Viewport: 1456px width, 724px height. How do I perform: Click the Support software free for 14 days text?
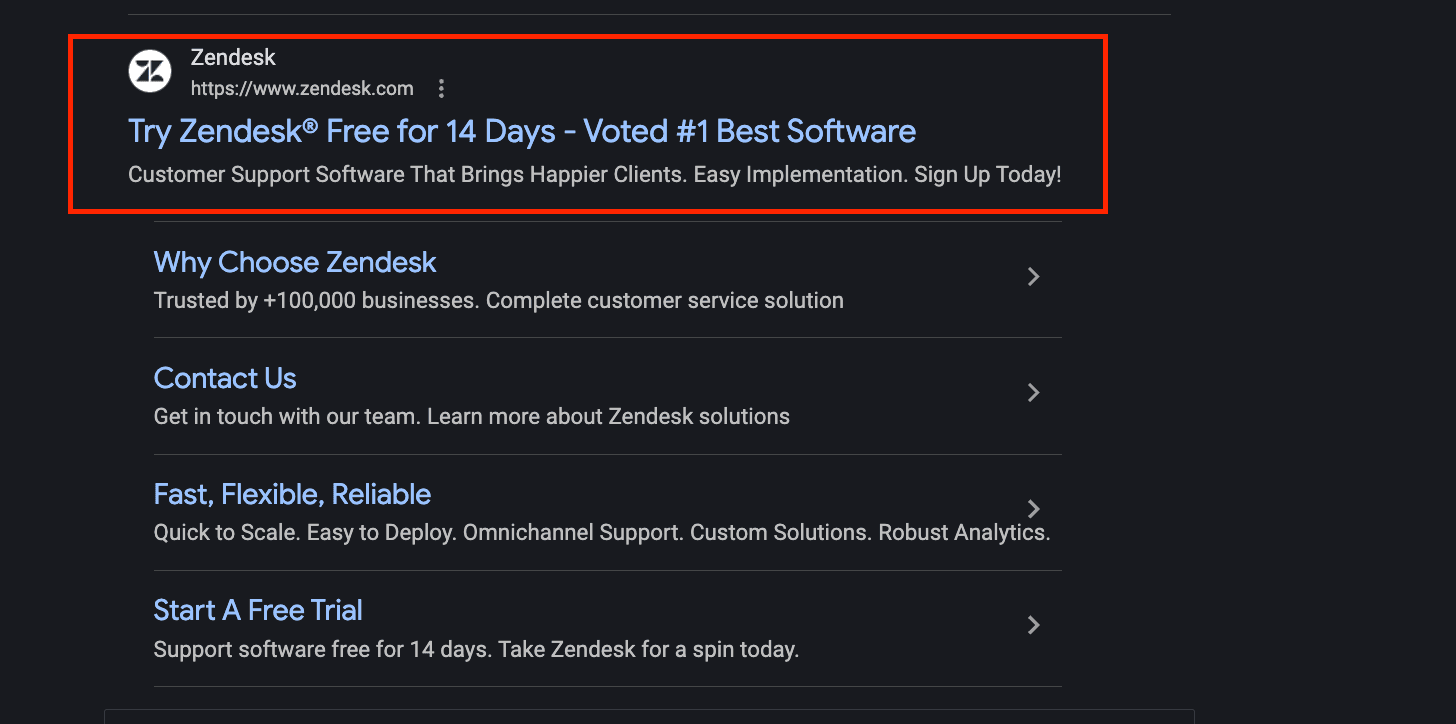pos(475,648)
